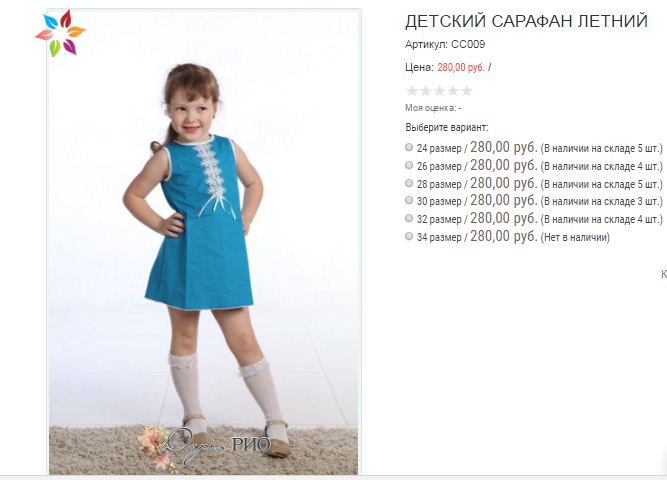667x480 pixels.
Task: Click the ДЕТСКИЙ САРАФАН ЛЕТНИЙ product title
Action: (526, 21)
